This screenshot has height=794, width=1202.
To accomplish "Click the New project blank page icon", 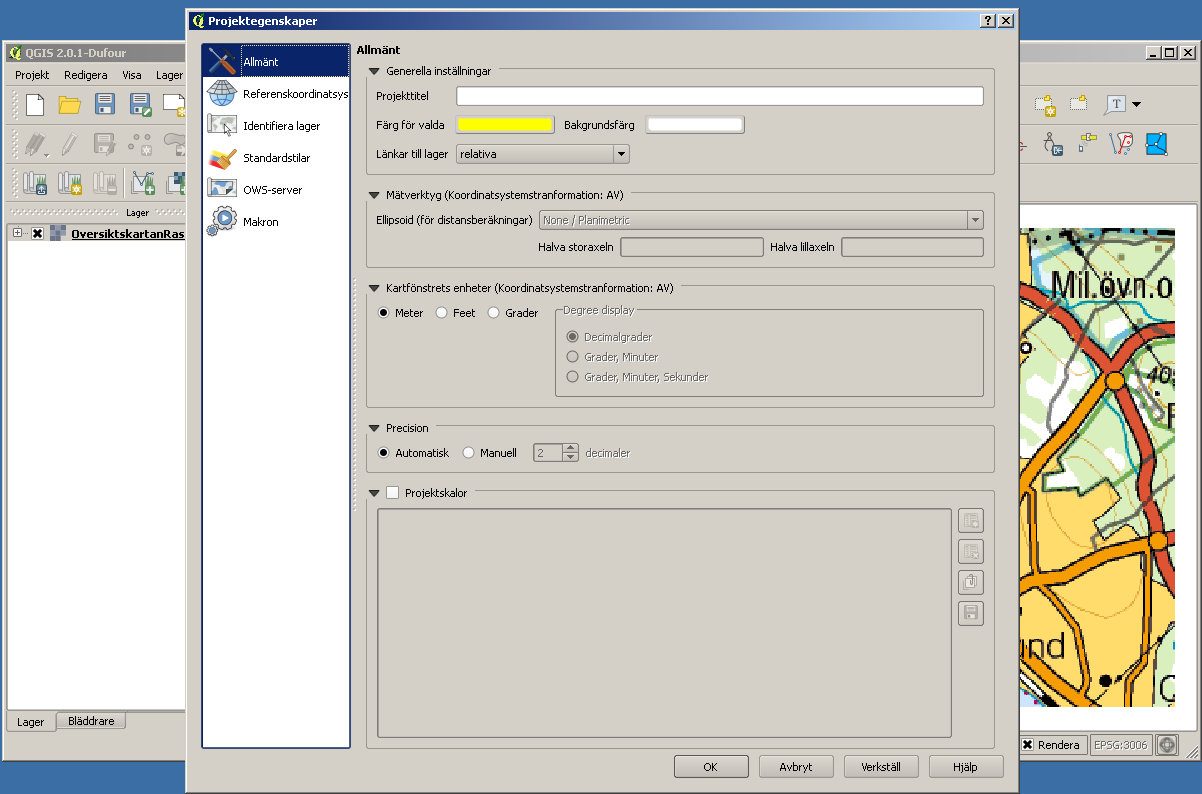I will click(35, 105).
